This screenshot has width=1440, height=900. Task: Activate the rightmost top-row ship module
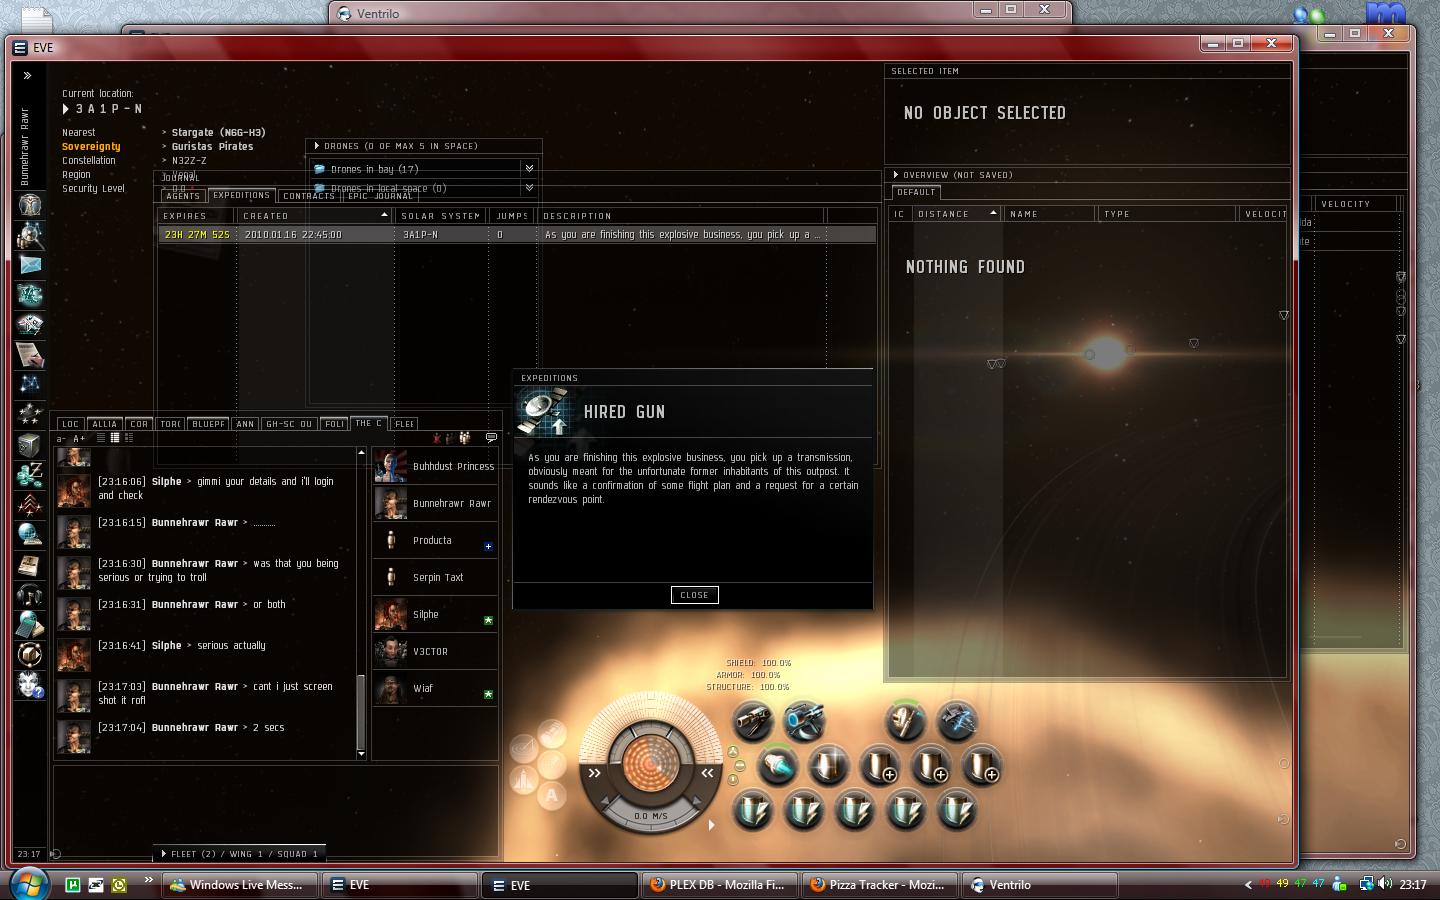point(956,721)
